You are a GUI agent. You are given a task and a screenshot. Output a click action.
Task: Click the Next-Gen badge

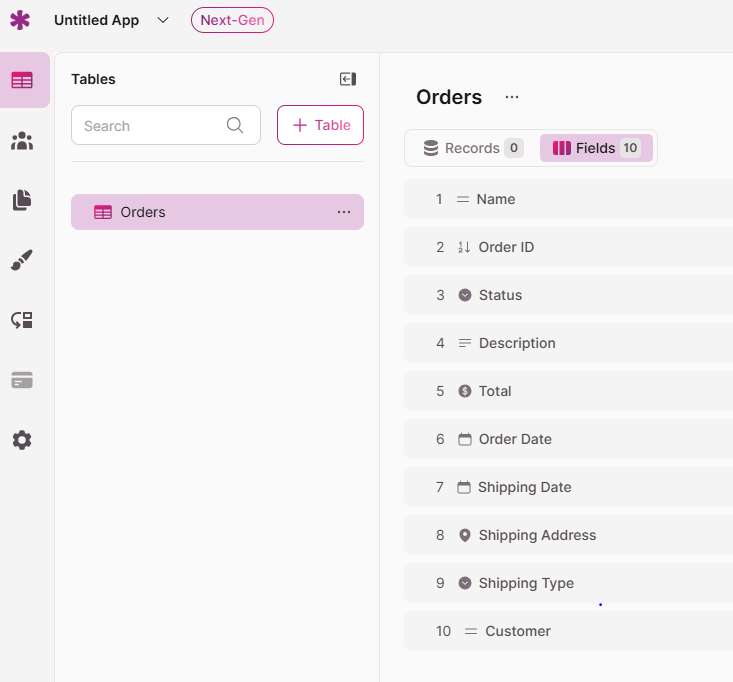232,20
